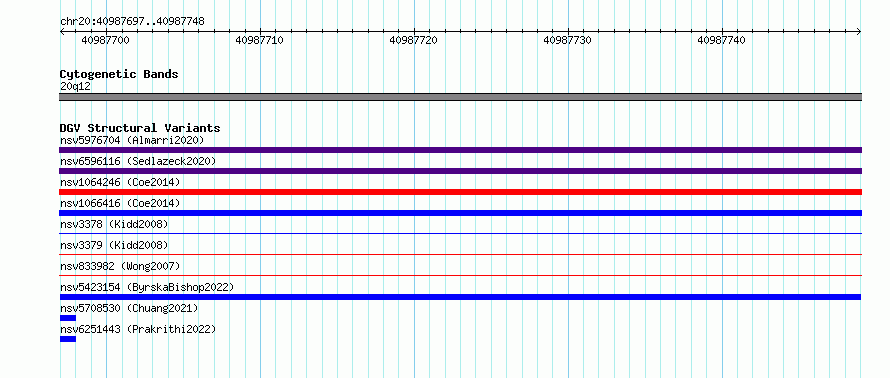Image resolution: width=890 pixels, height=378 pixels.
Task: Click nsv6251443 (Prakrithi2022) label
Action: pyautogui.click(x=138, y=329)
